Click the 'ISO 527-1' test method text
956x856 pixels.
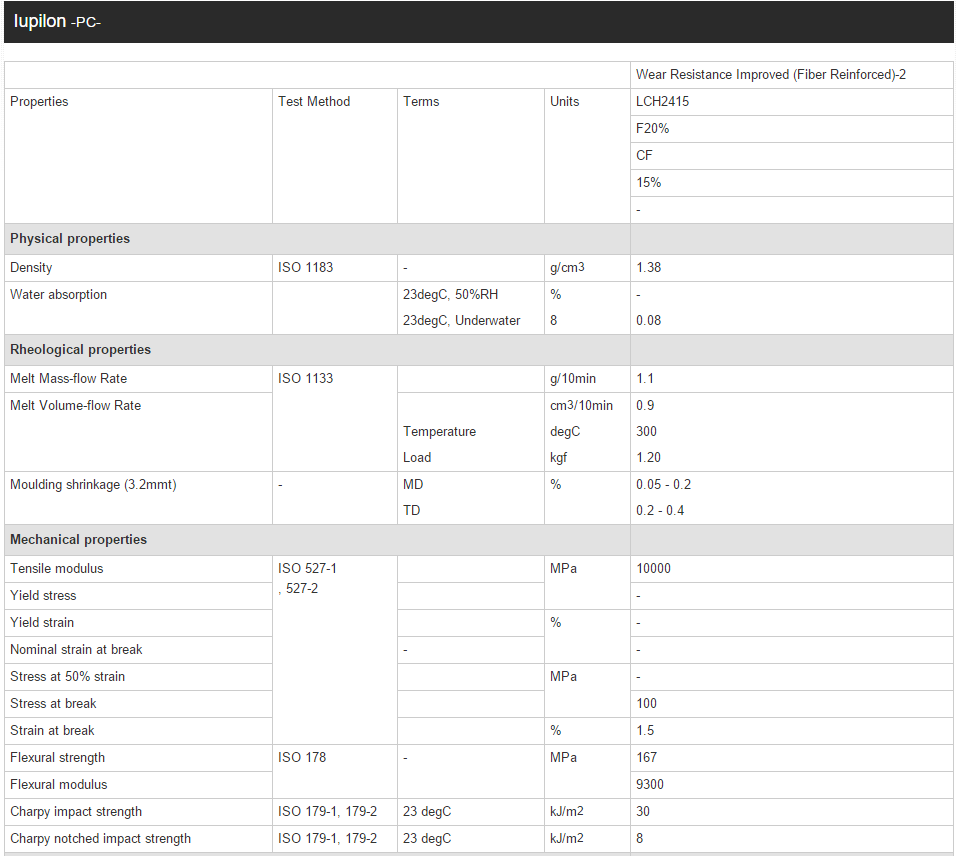coord(307,568)
